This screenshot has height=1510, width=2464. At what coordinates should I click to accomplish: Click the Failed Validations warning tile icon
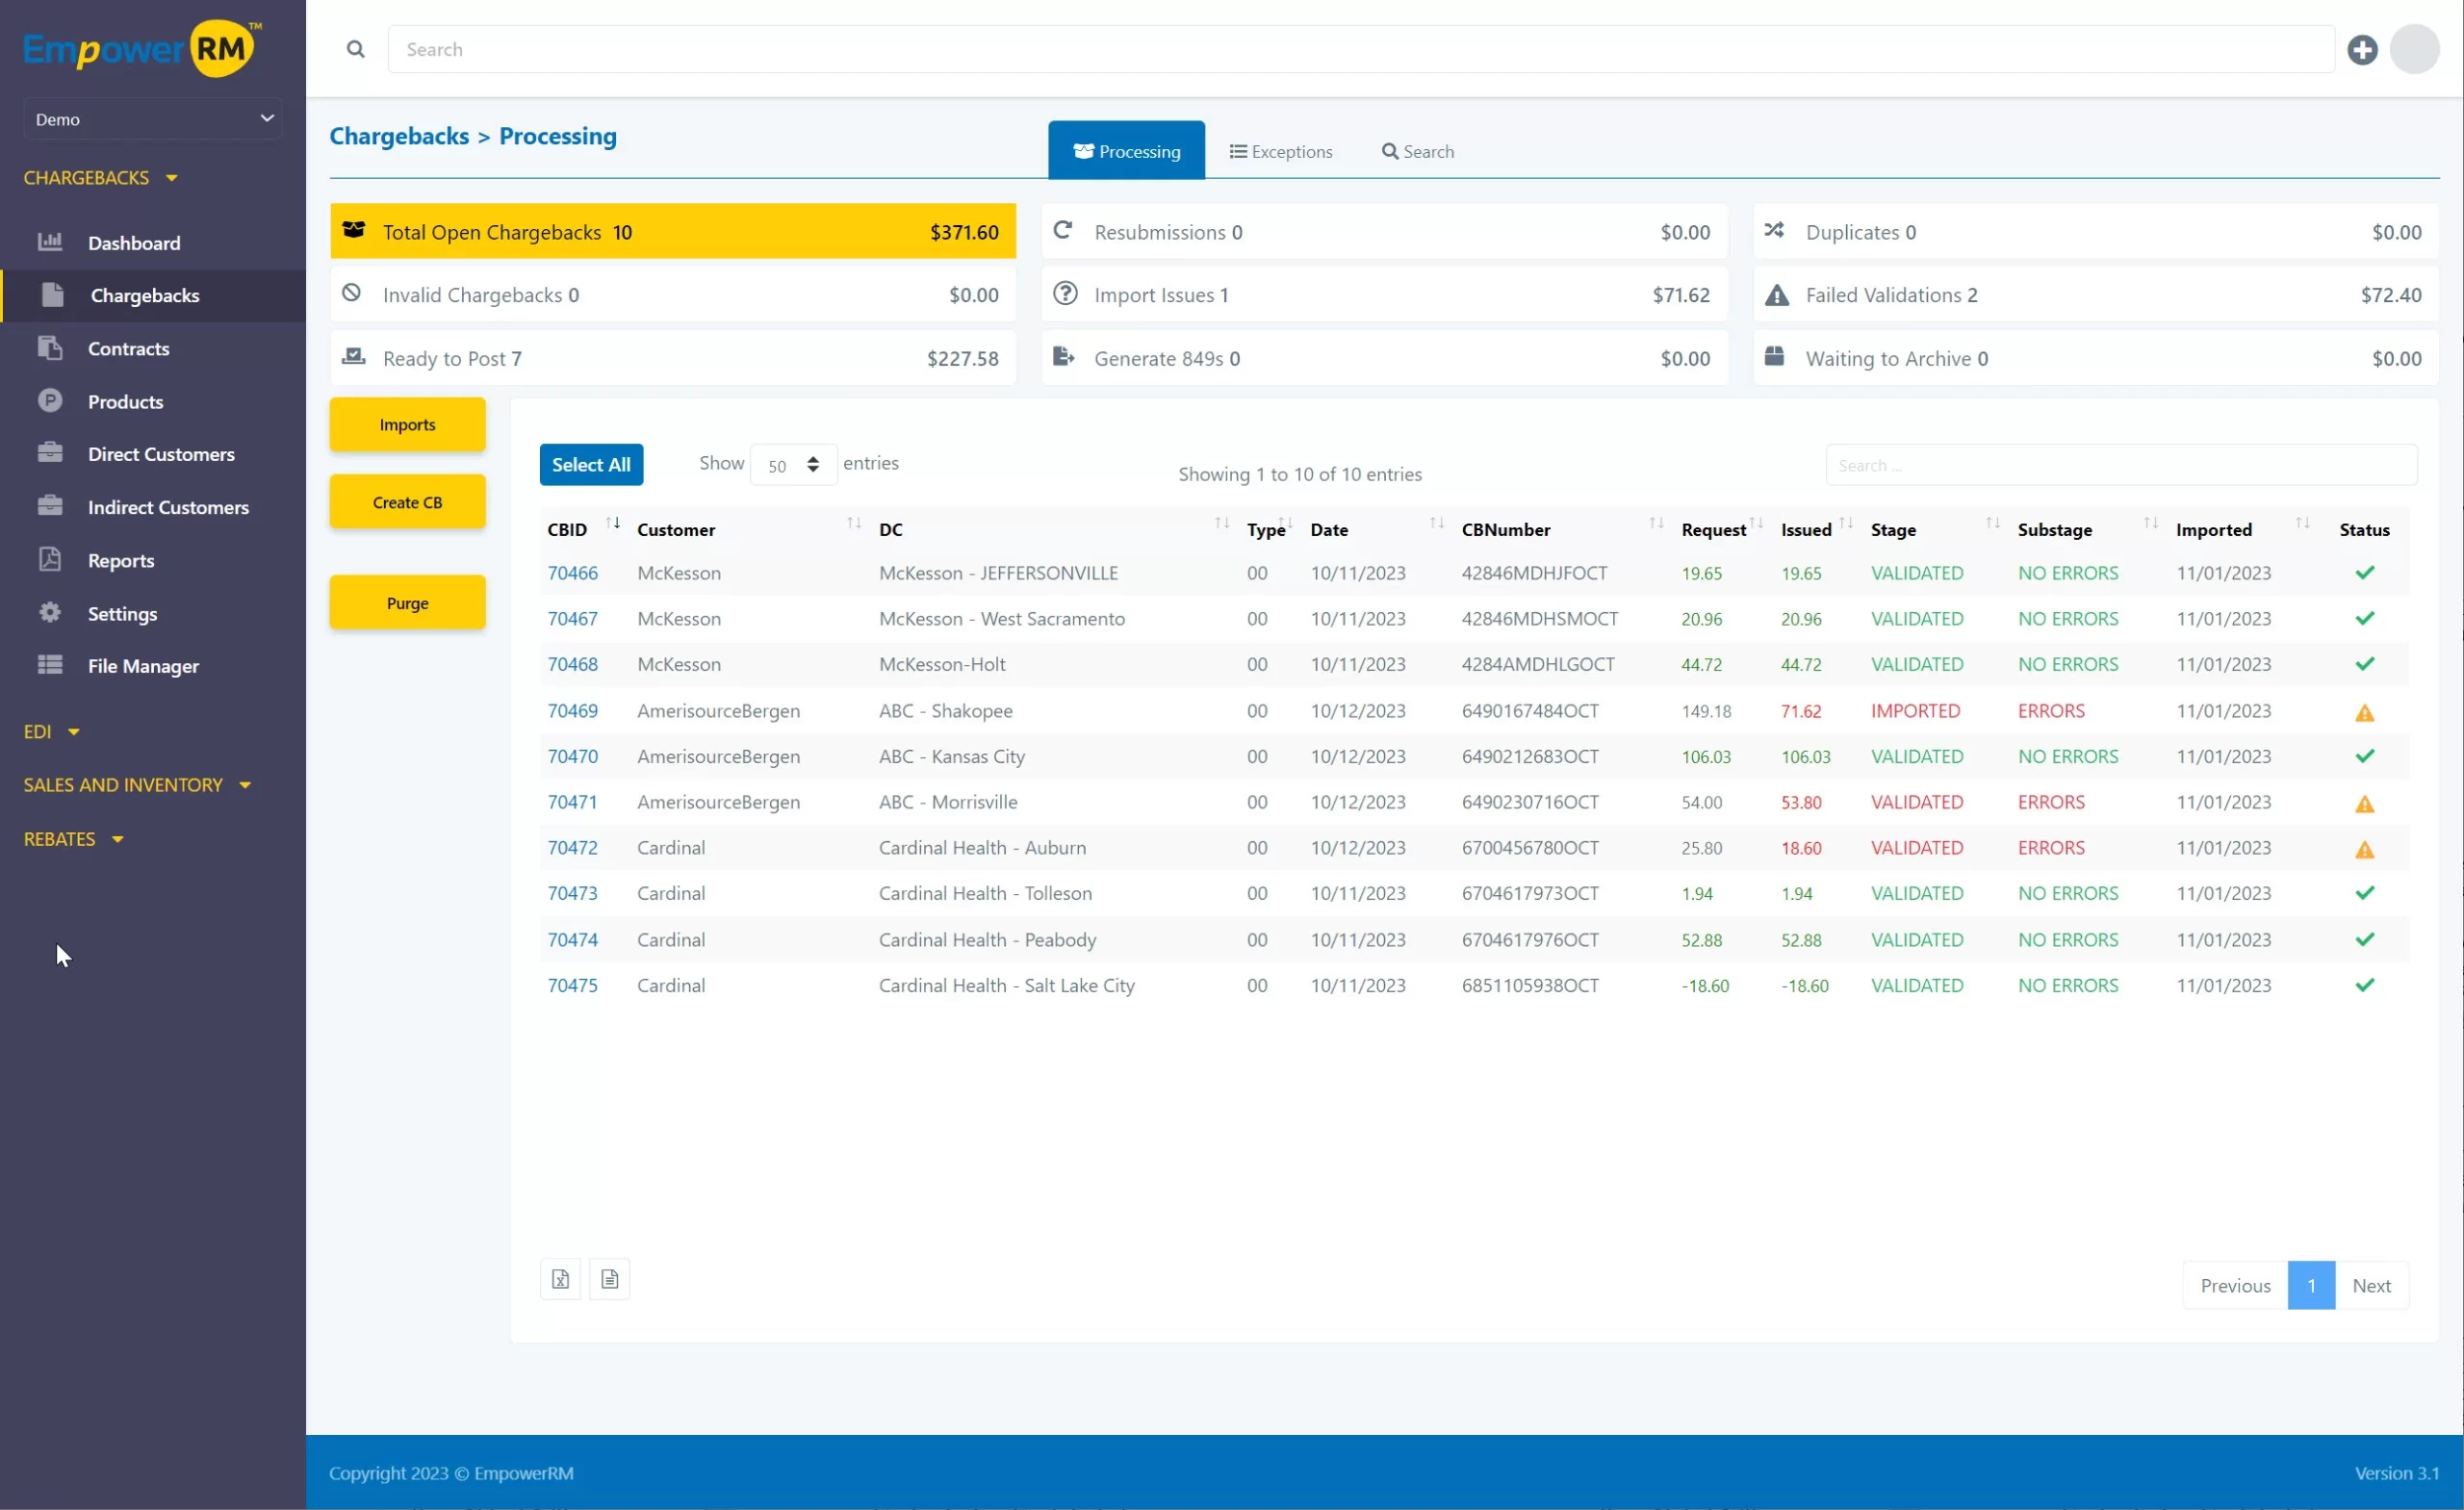[1776, 295]
